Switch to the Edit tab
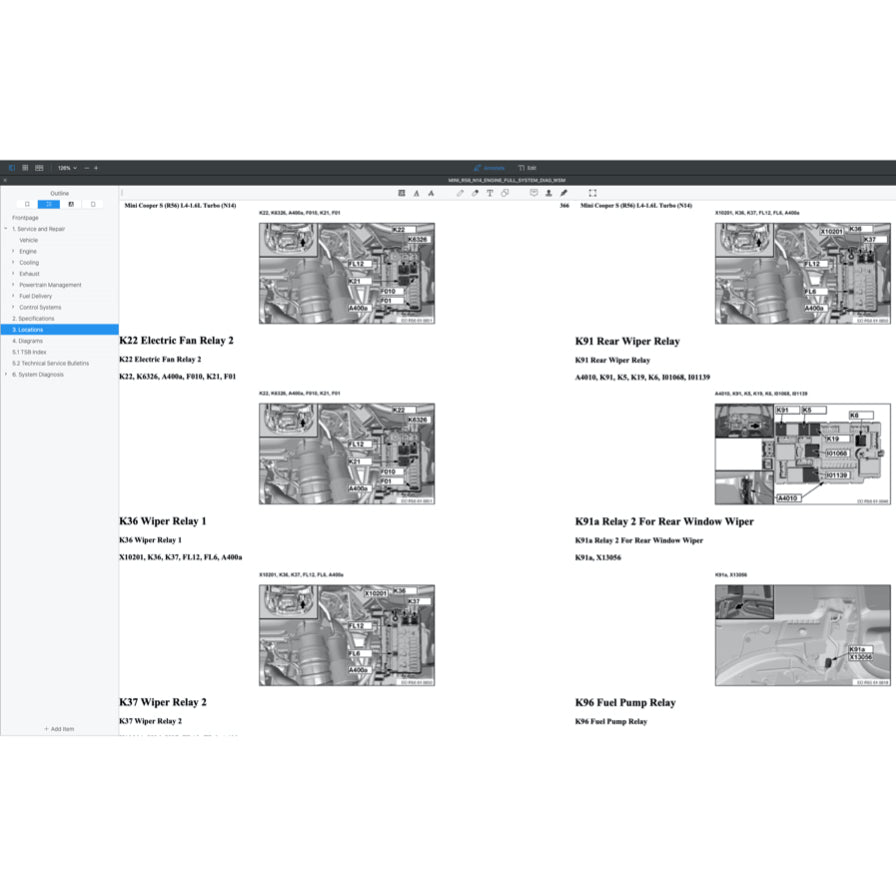Screen dimensions: 896x896 pyautogui.click(x=527, y=168)
